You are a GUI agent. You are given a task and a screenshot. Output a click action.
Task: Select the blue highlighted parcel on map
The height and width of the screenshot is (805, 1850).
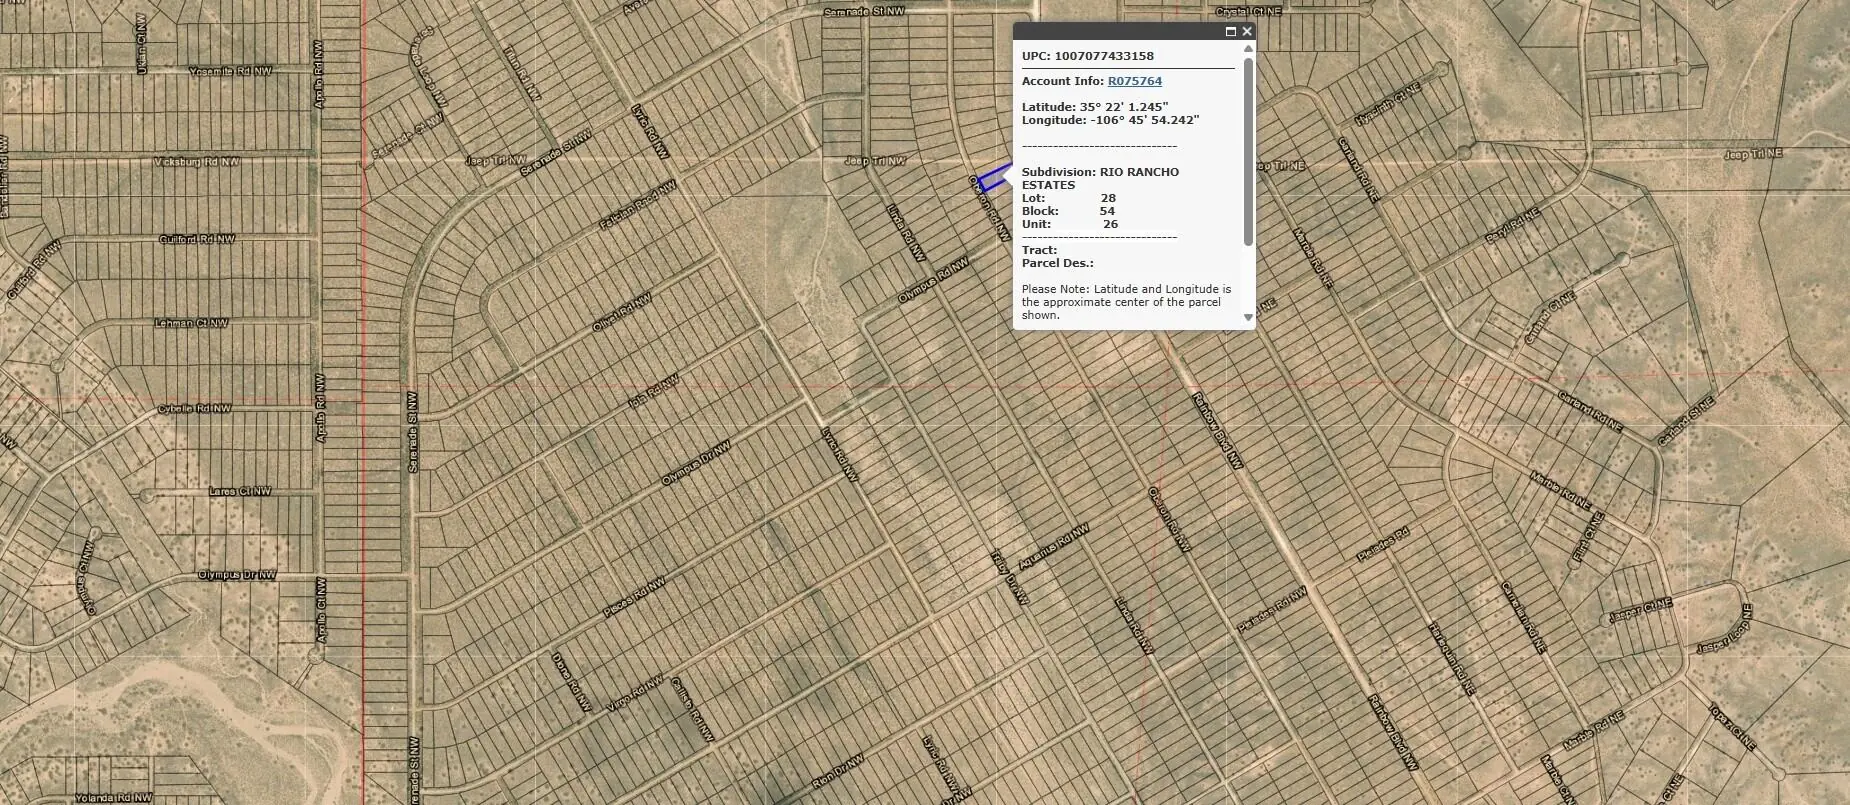(992, 180)
